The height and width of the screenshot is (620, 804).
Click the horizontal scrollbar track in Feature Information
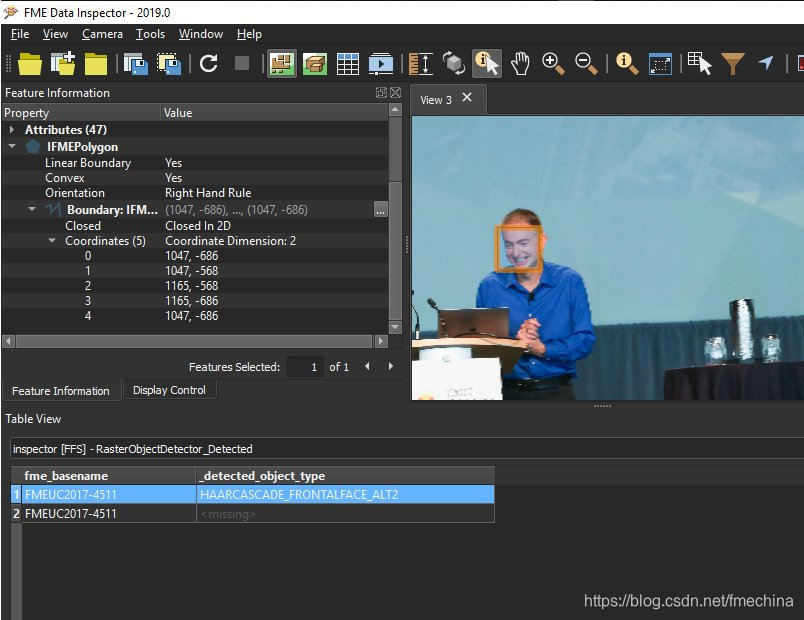point(194,341)
